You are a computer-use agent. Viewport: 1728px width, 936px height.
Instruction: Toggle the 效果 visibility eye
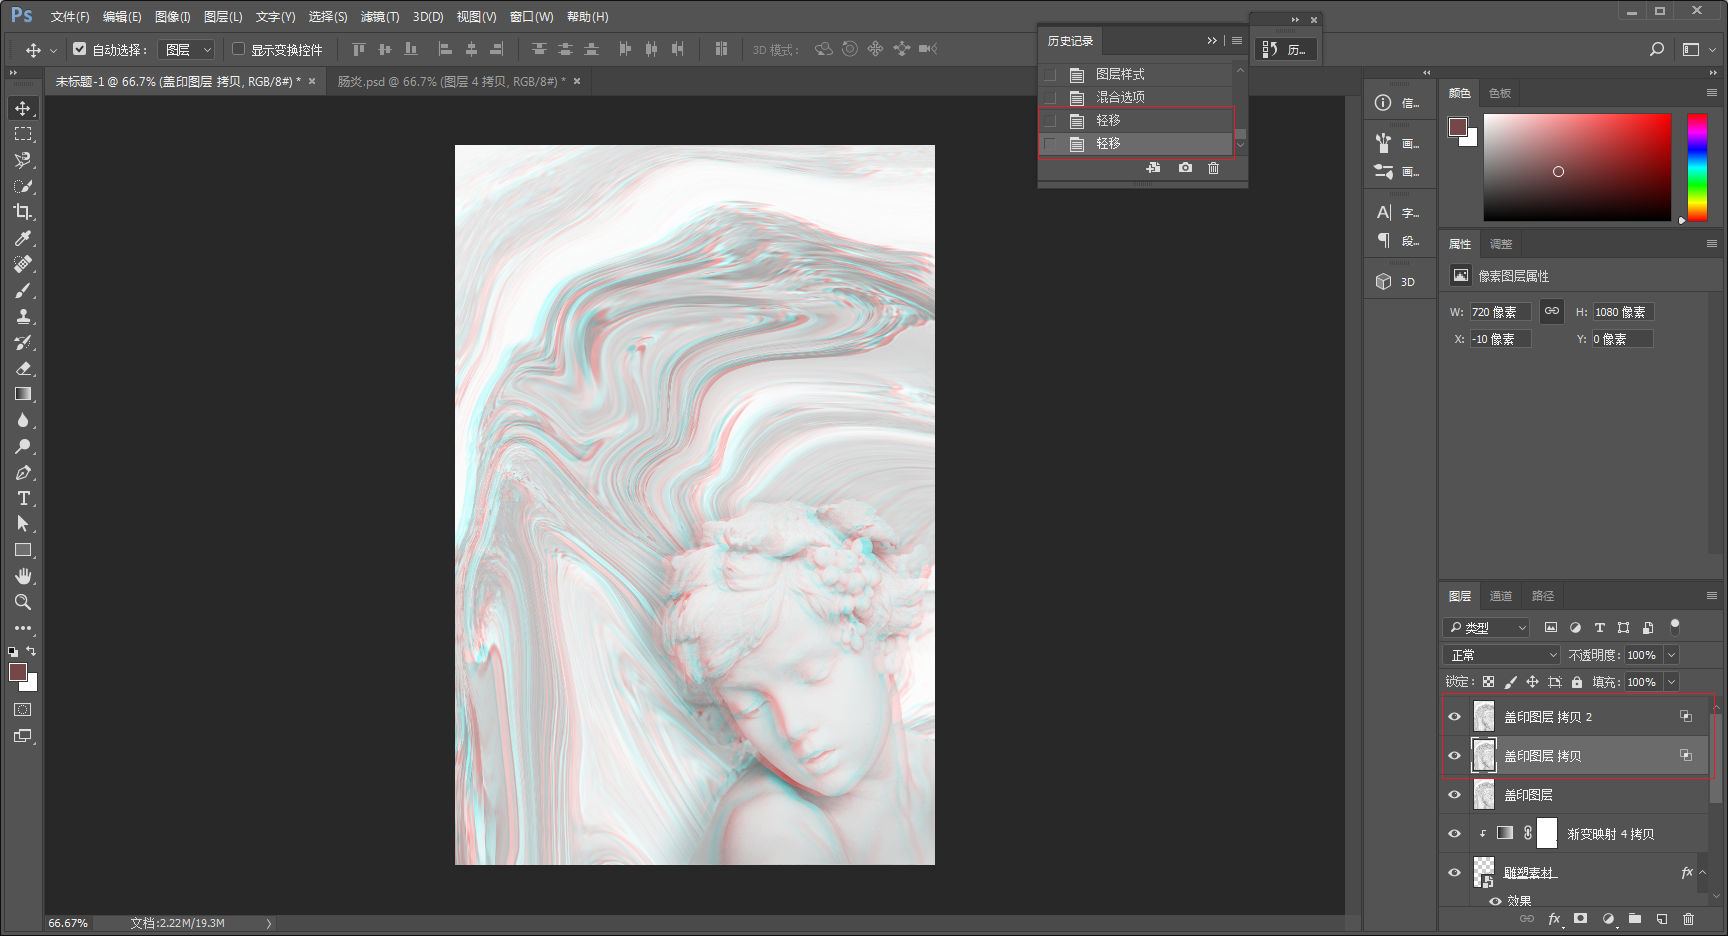tap(1495, 901)
